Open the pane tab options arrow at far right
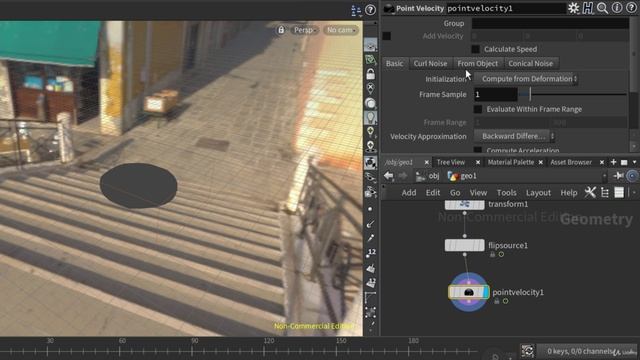Viewport: 640px width, 360px height. click(x=634, y=162)
